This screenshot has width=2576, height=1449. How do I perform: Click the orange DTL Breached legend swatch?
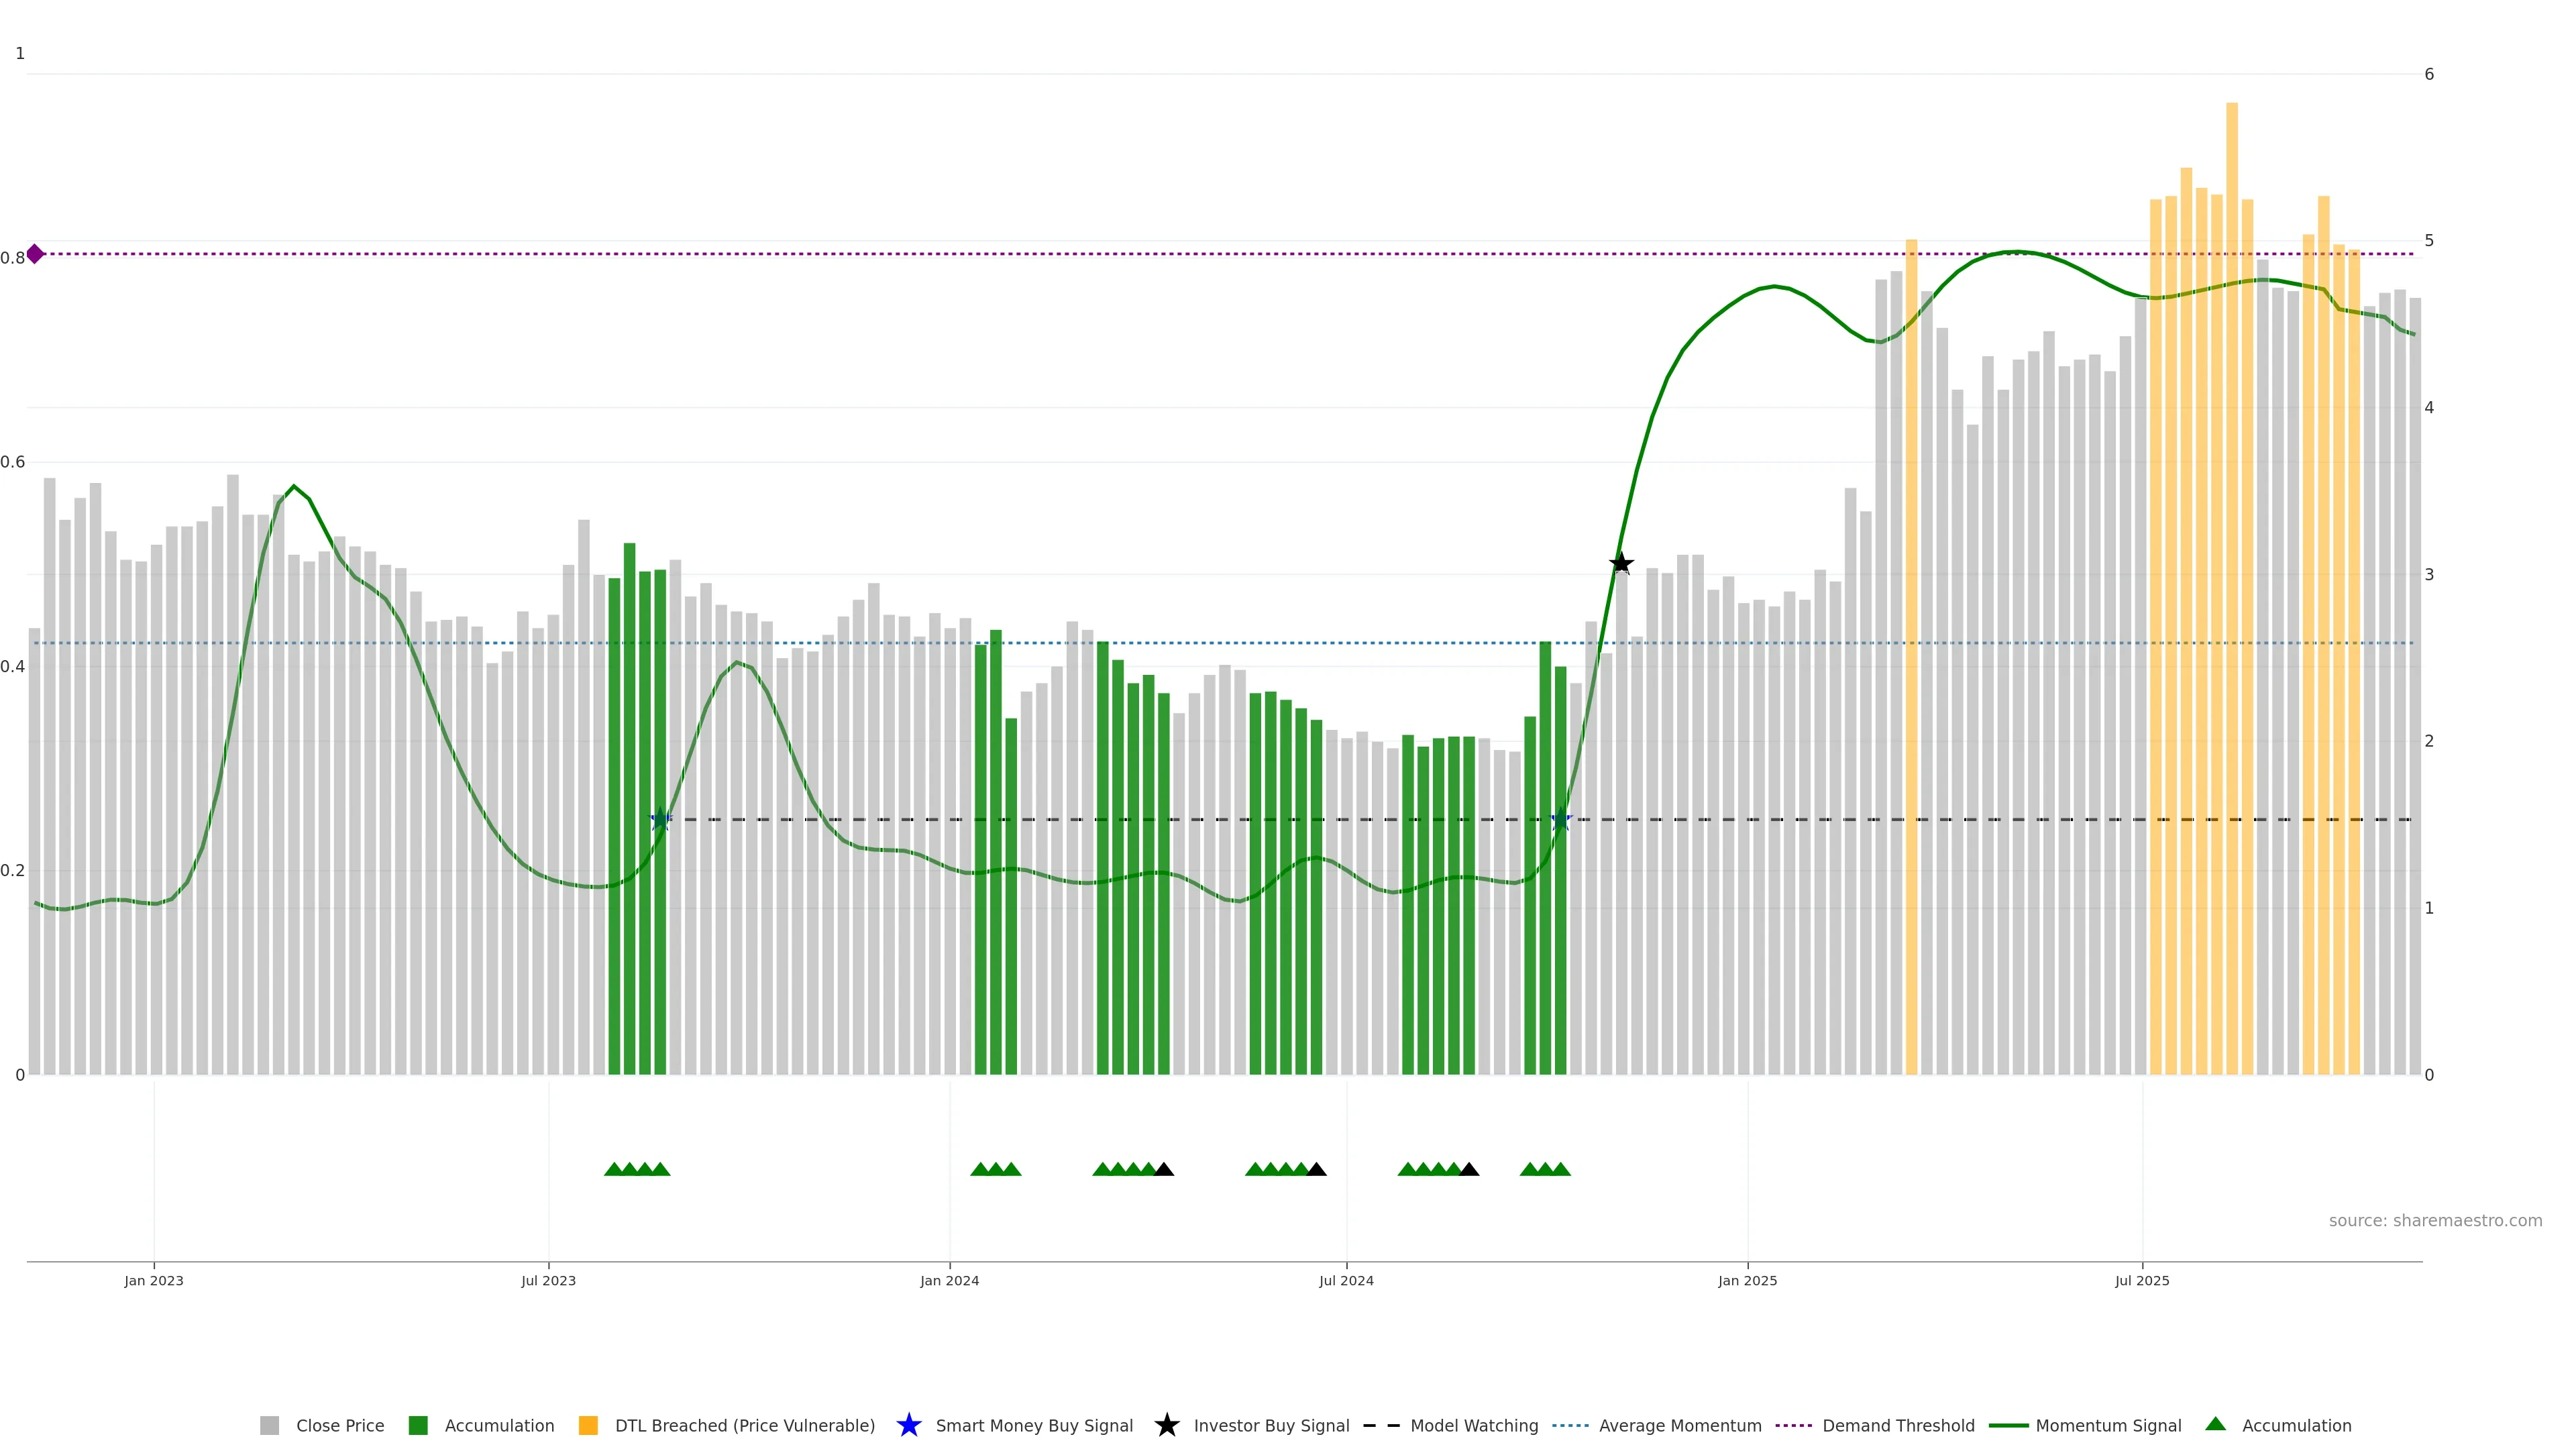coord(588,1425)
